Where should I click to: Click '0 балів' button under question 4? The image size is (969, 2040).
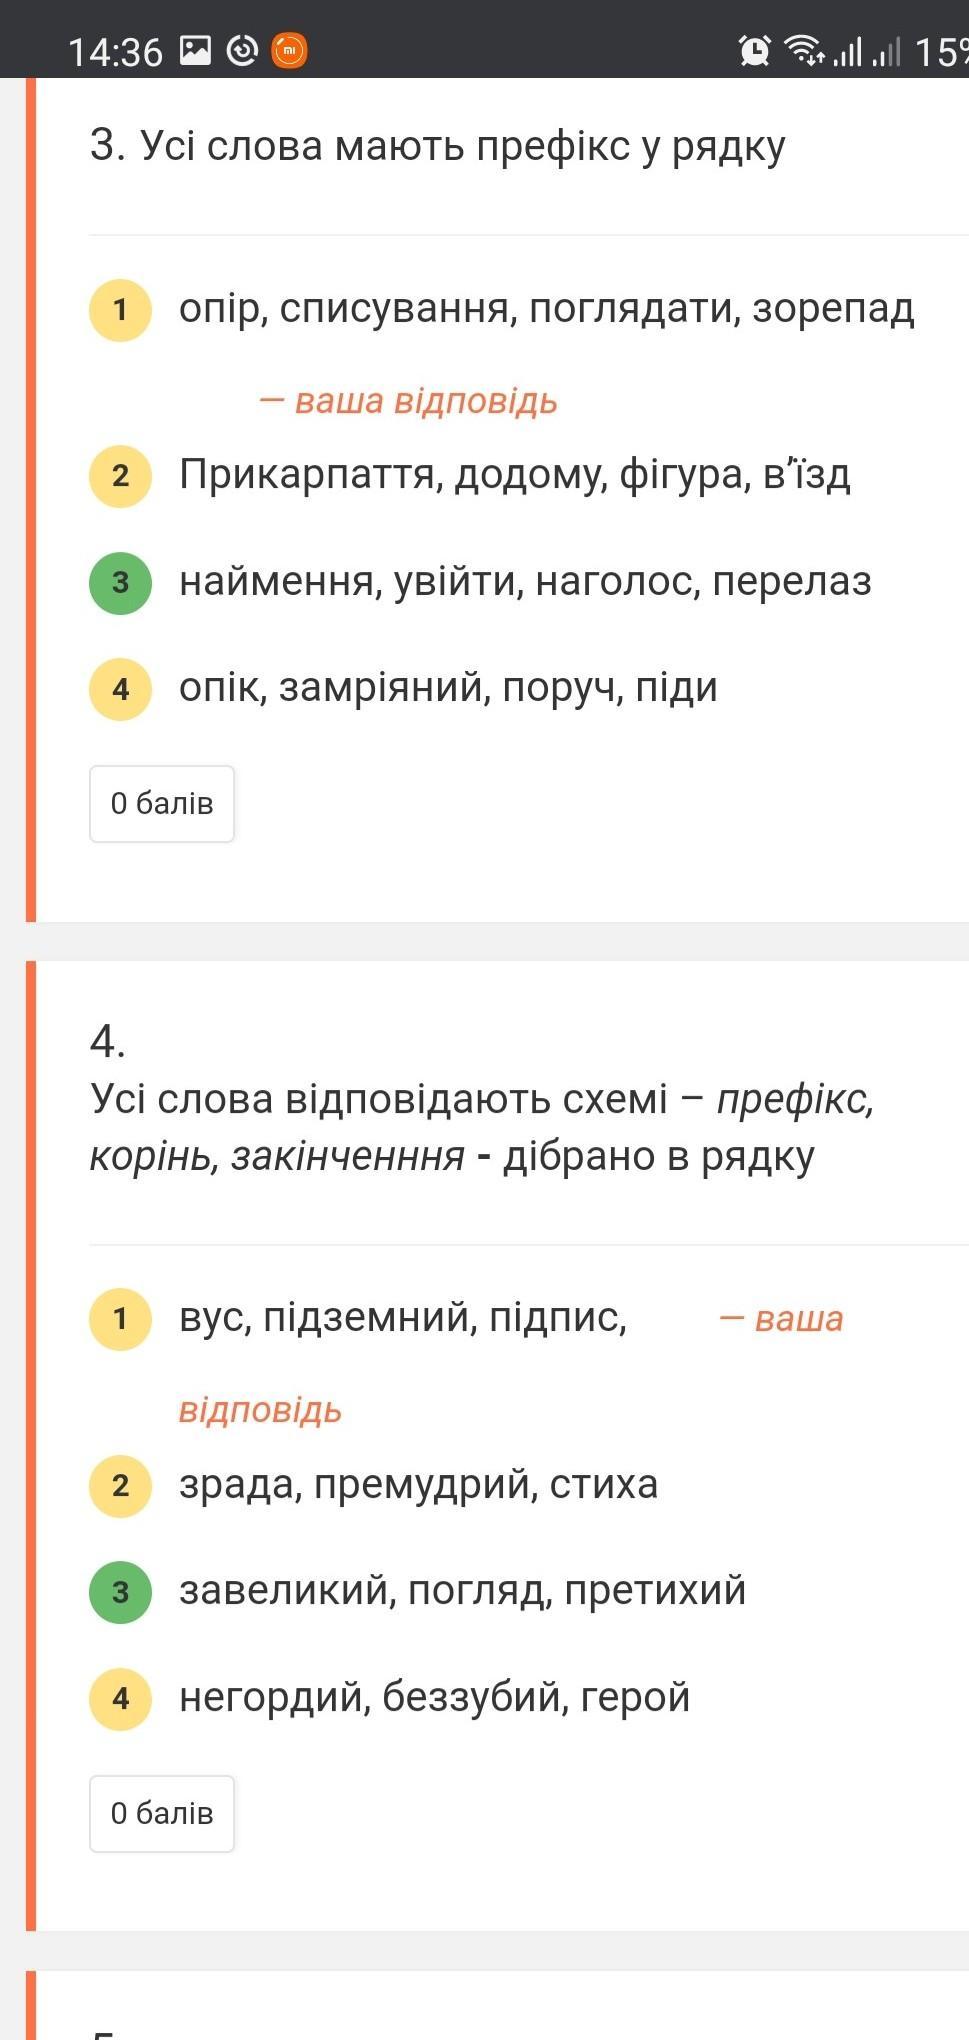[162, 1814]
